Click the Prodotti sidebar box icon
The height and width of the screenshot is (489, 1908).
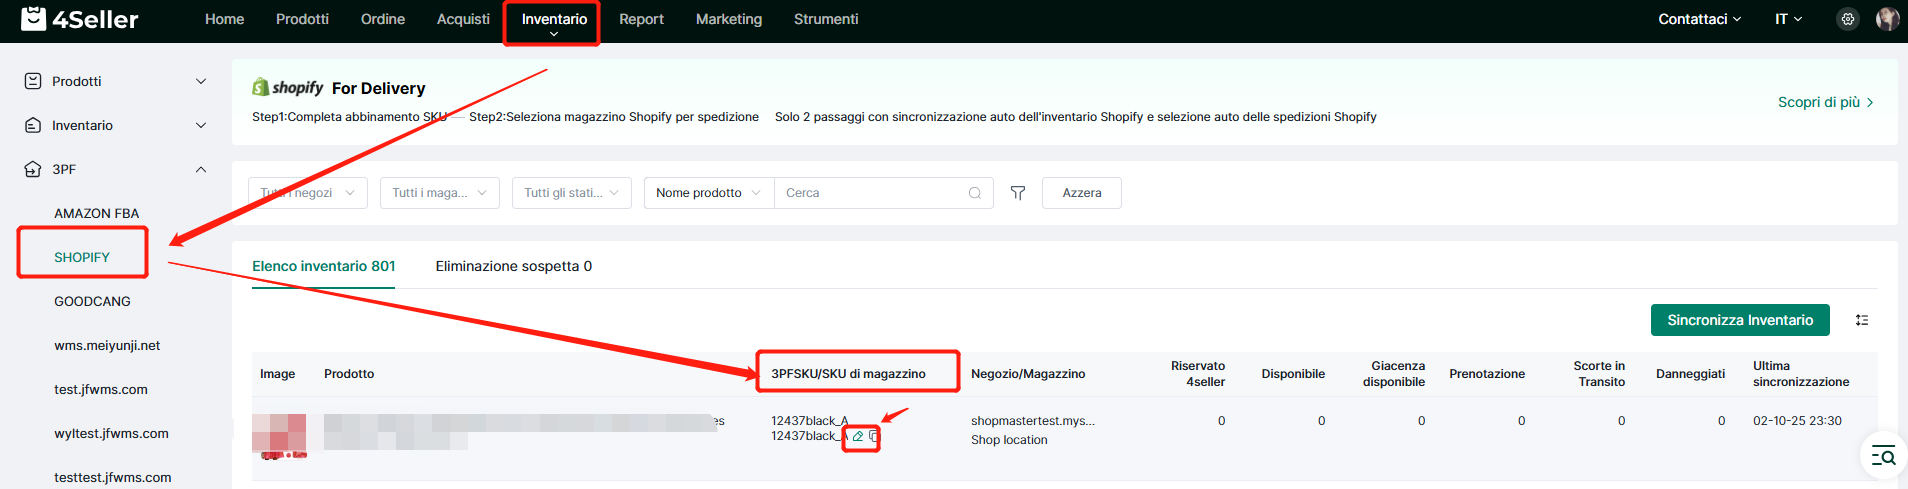pyautogui.click(x=33, y=81)
